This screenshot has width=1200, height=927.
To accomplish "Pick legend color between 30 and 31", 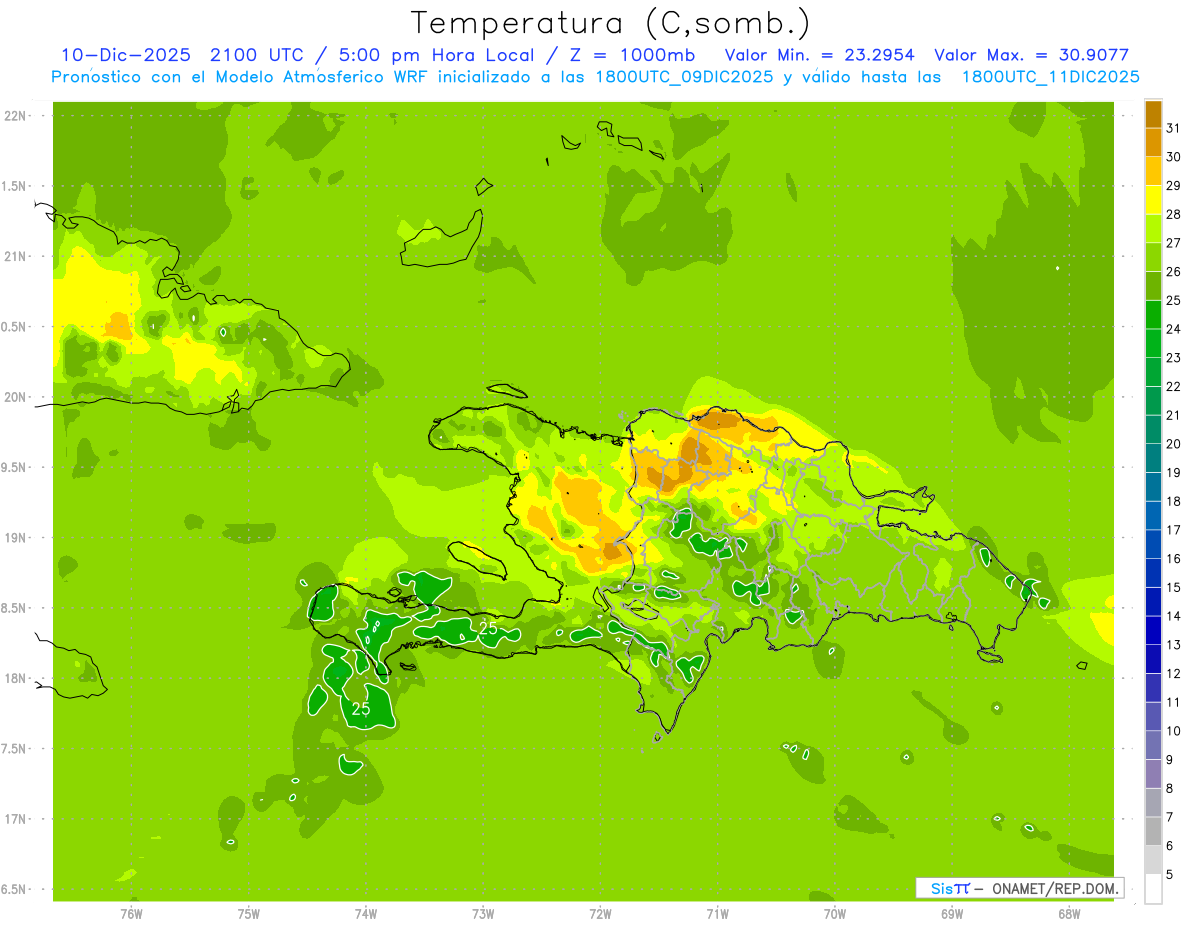I will [1153, 143].
